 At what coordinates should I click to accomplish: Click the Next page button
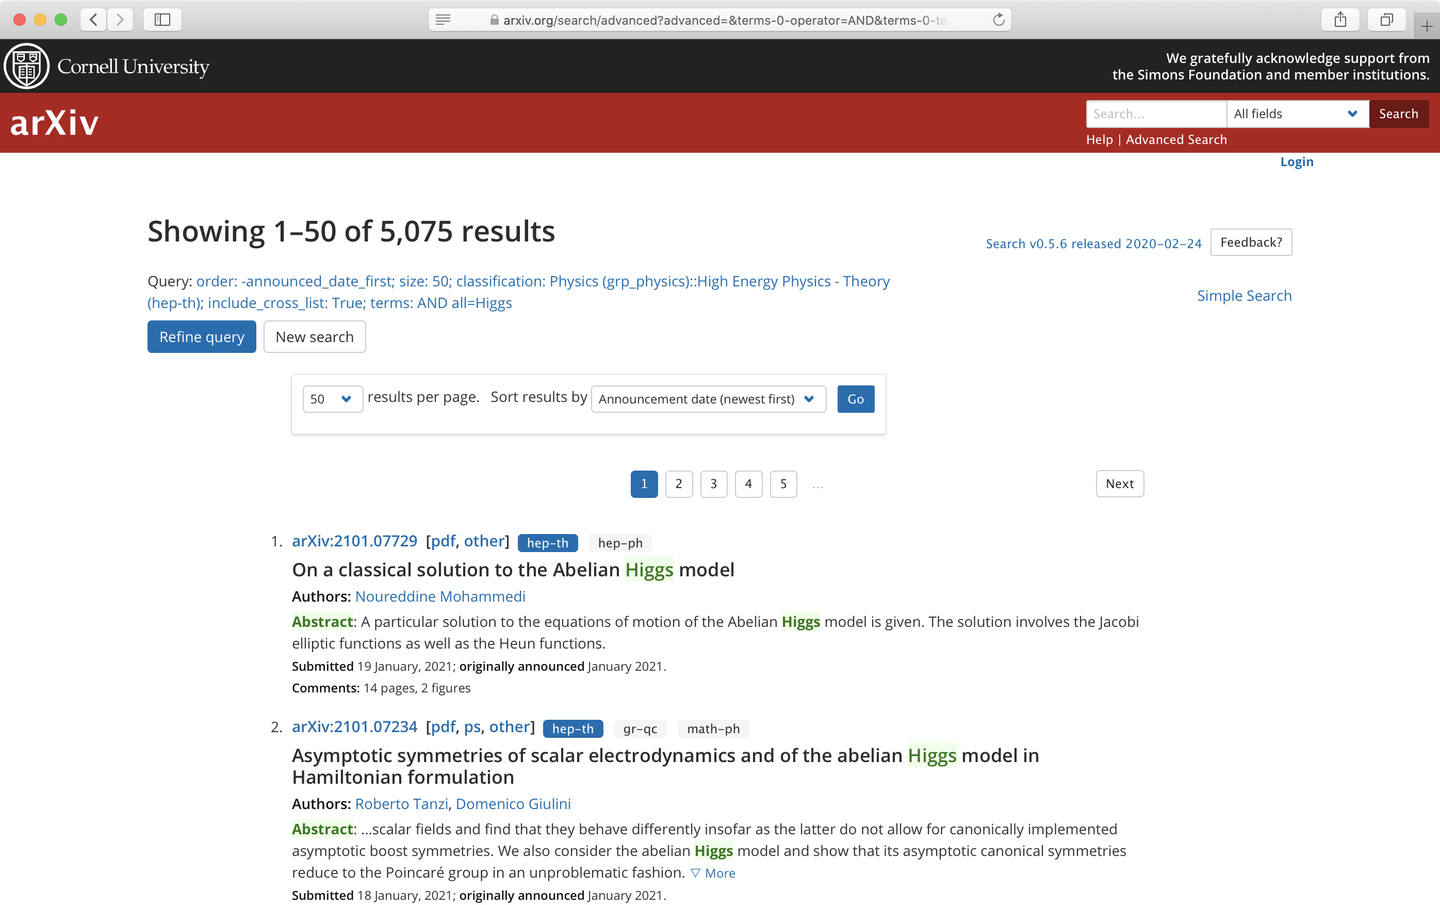click(x=1120, y=484)
